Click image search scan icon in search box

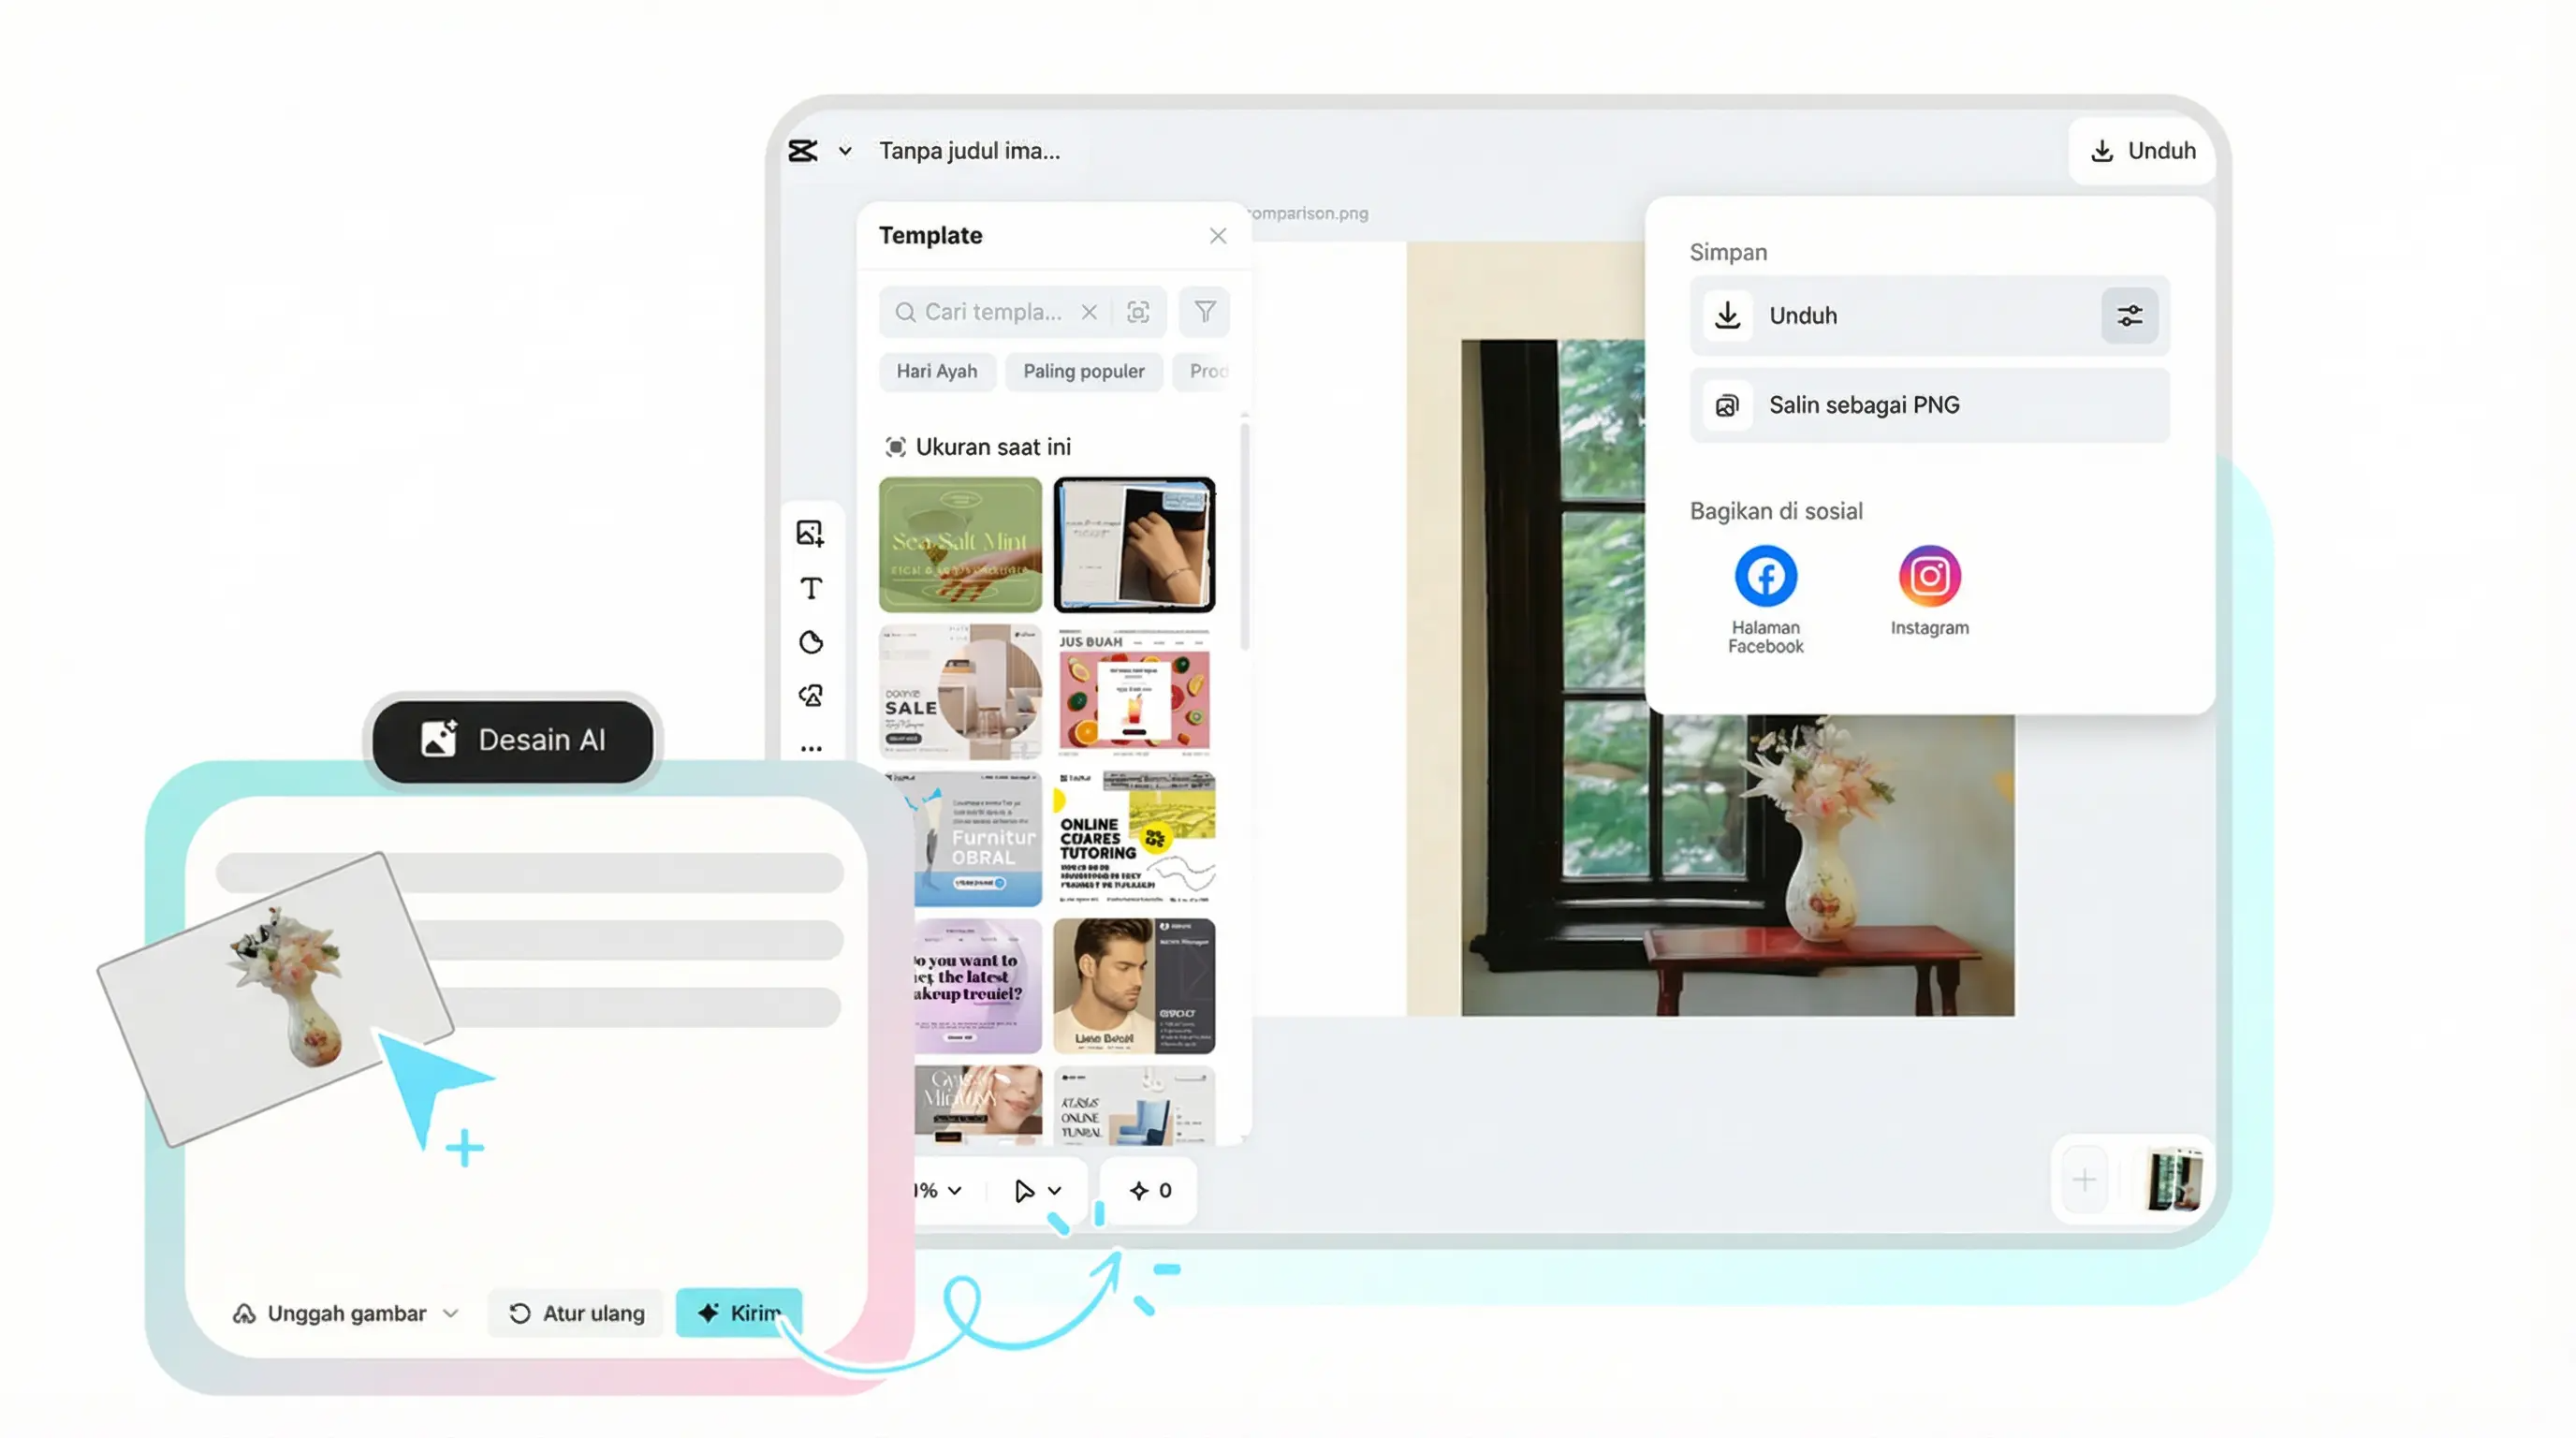[1138, 312]
